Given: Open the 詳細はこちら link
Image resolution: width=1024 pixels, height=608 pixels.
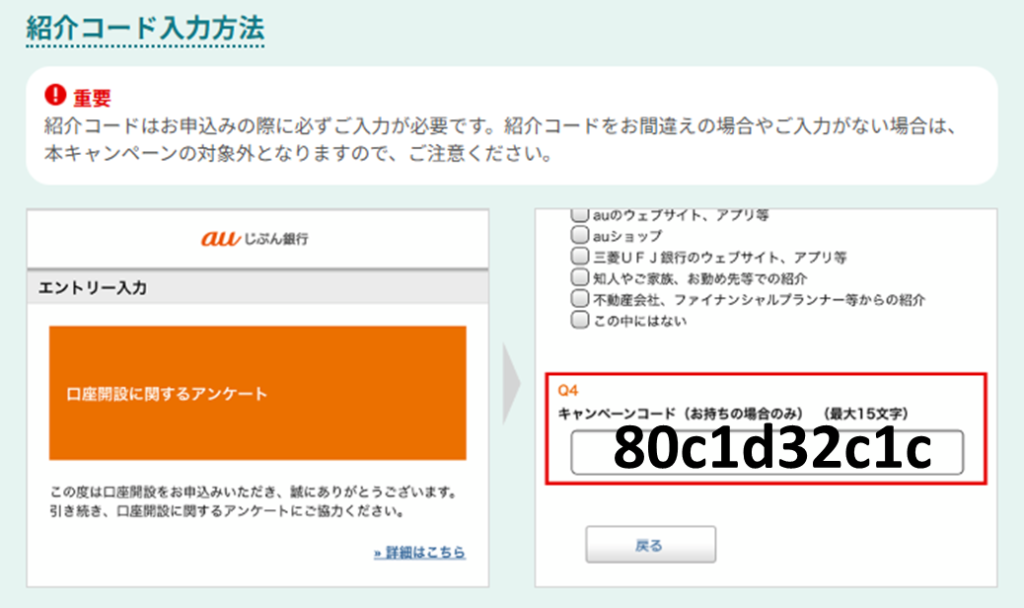Looking at the screenshot, I should tap(419, 552).
